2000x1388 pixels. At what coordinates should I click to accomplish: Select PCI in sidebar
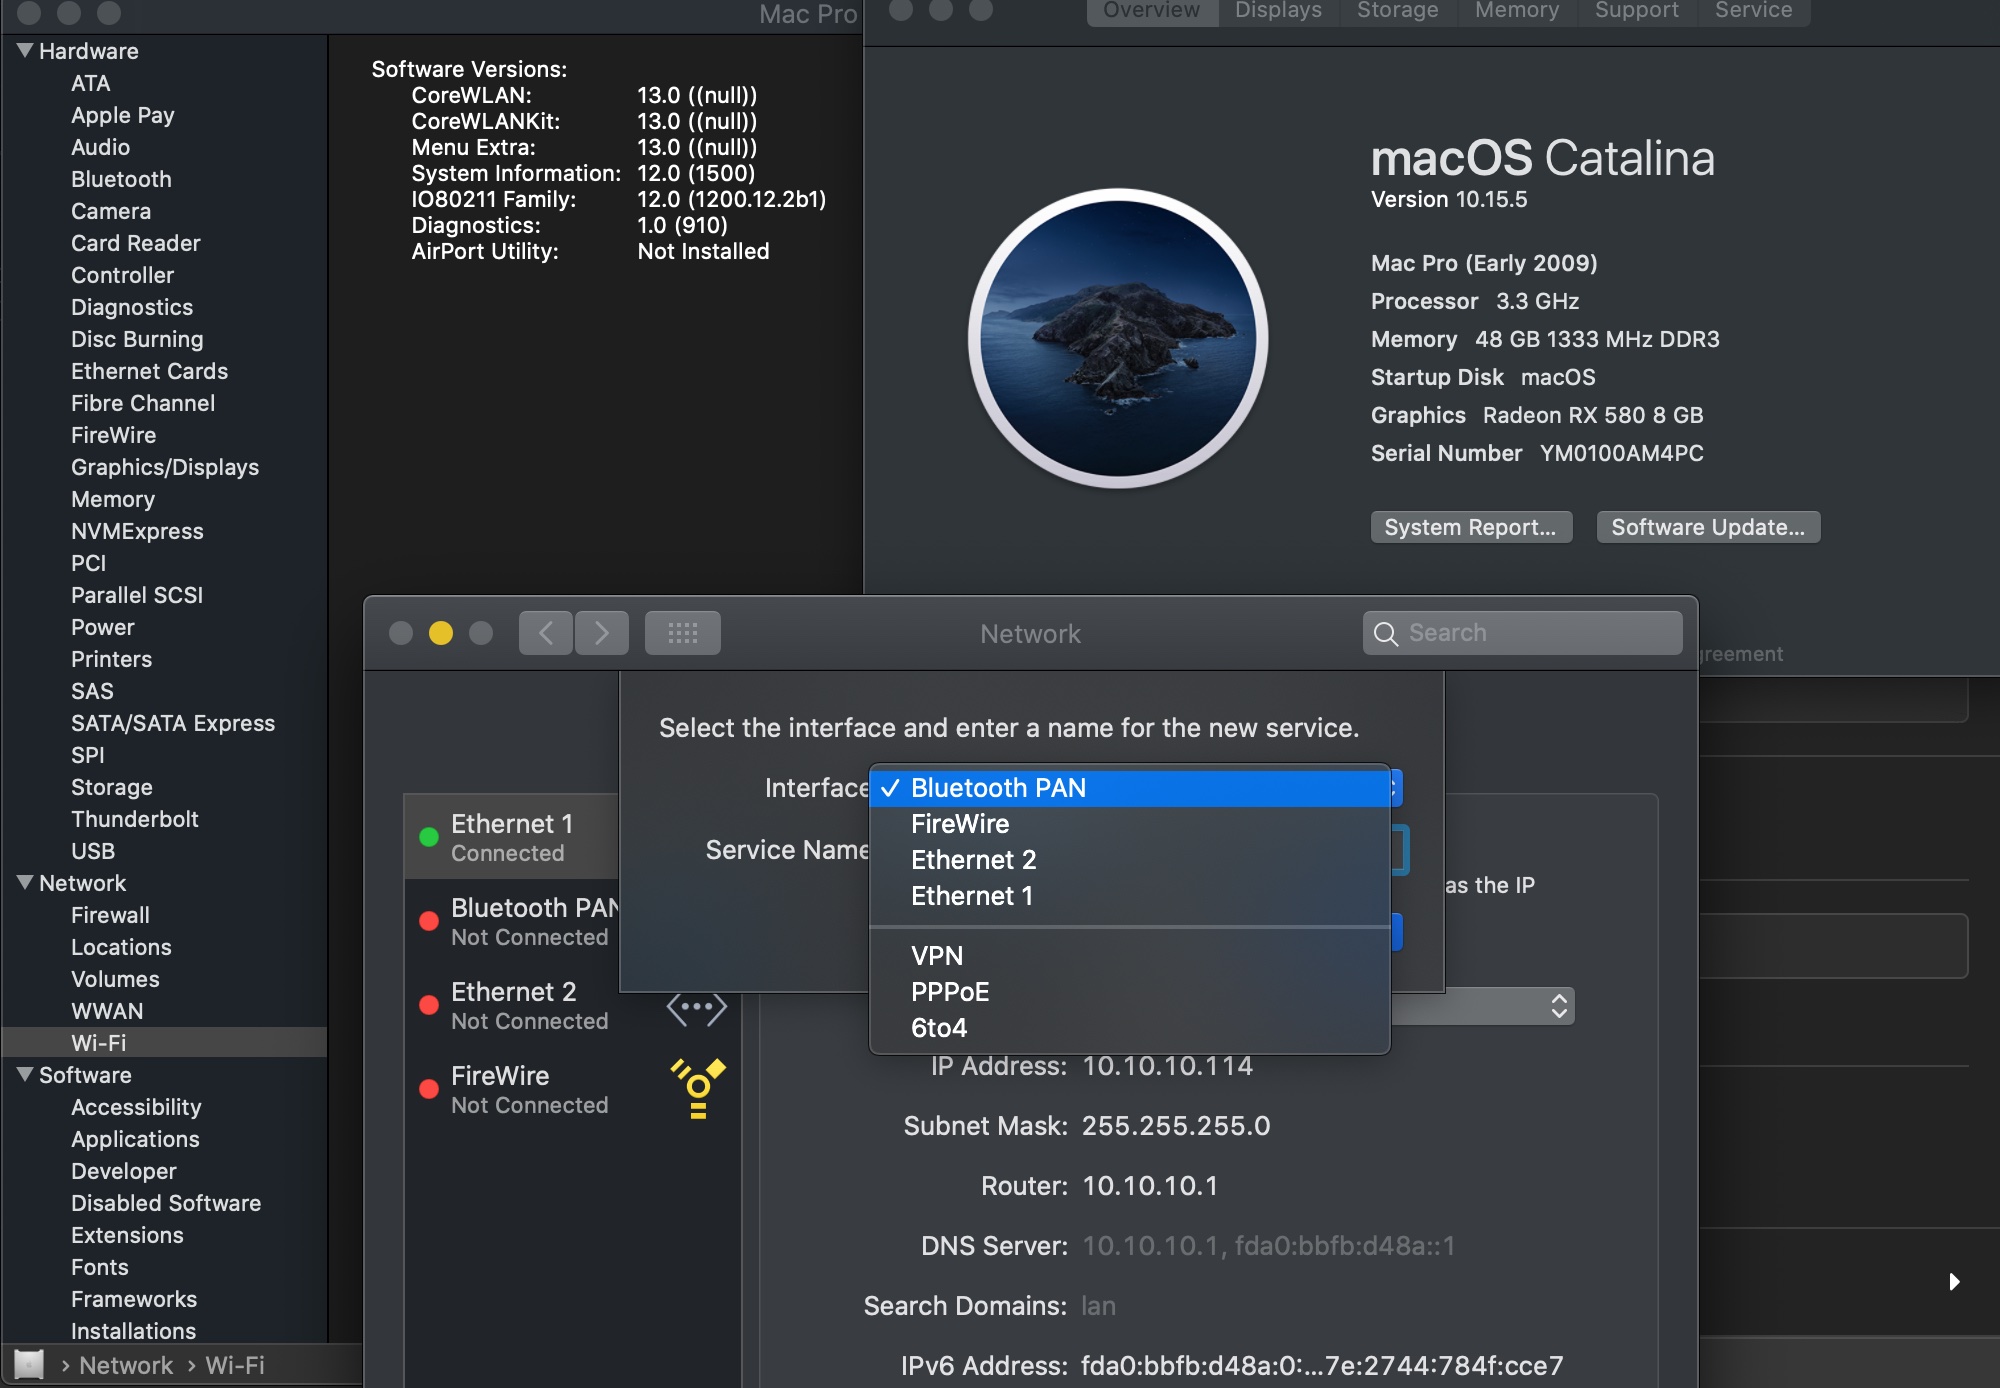(x=88, y=563)
